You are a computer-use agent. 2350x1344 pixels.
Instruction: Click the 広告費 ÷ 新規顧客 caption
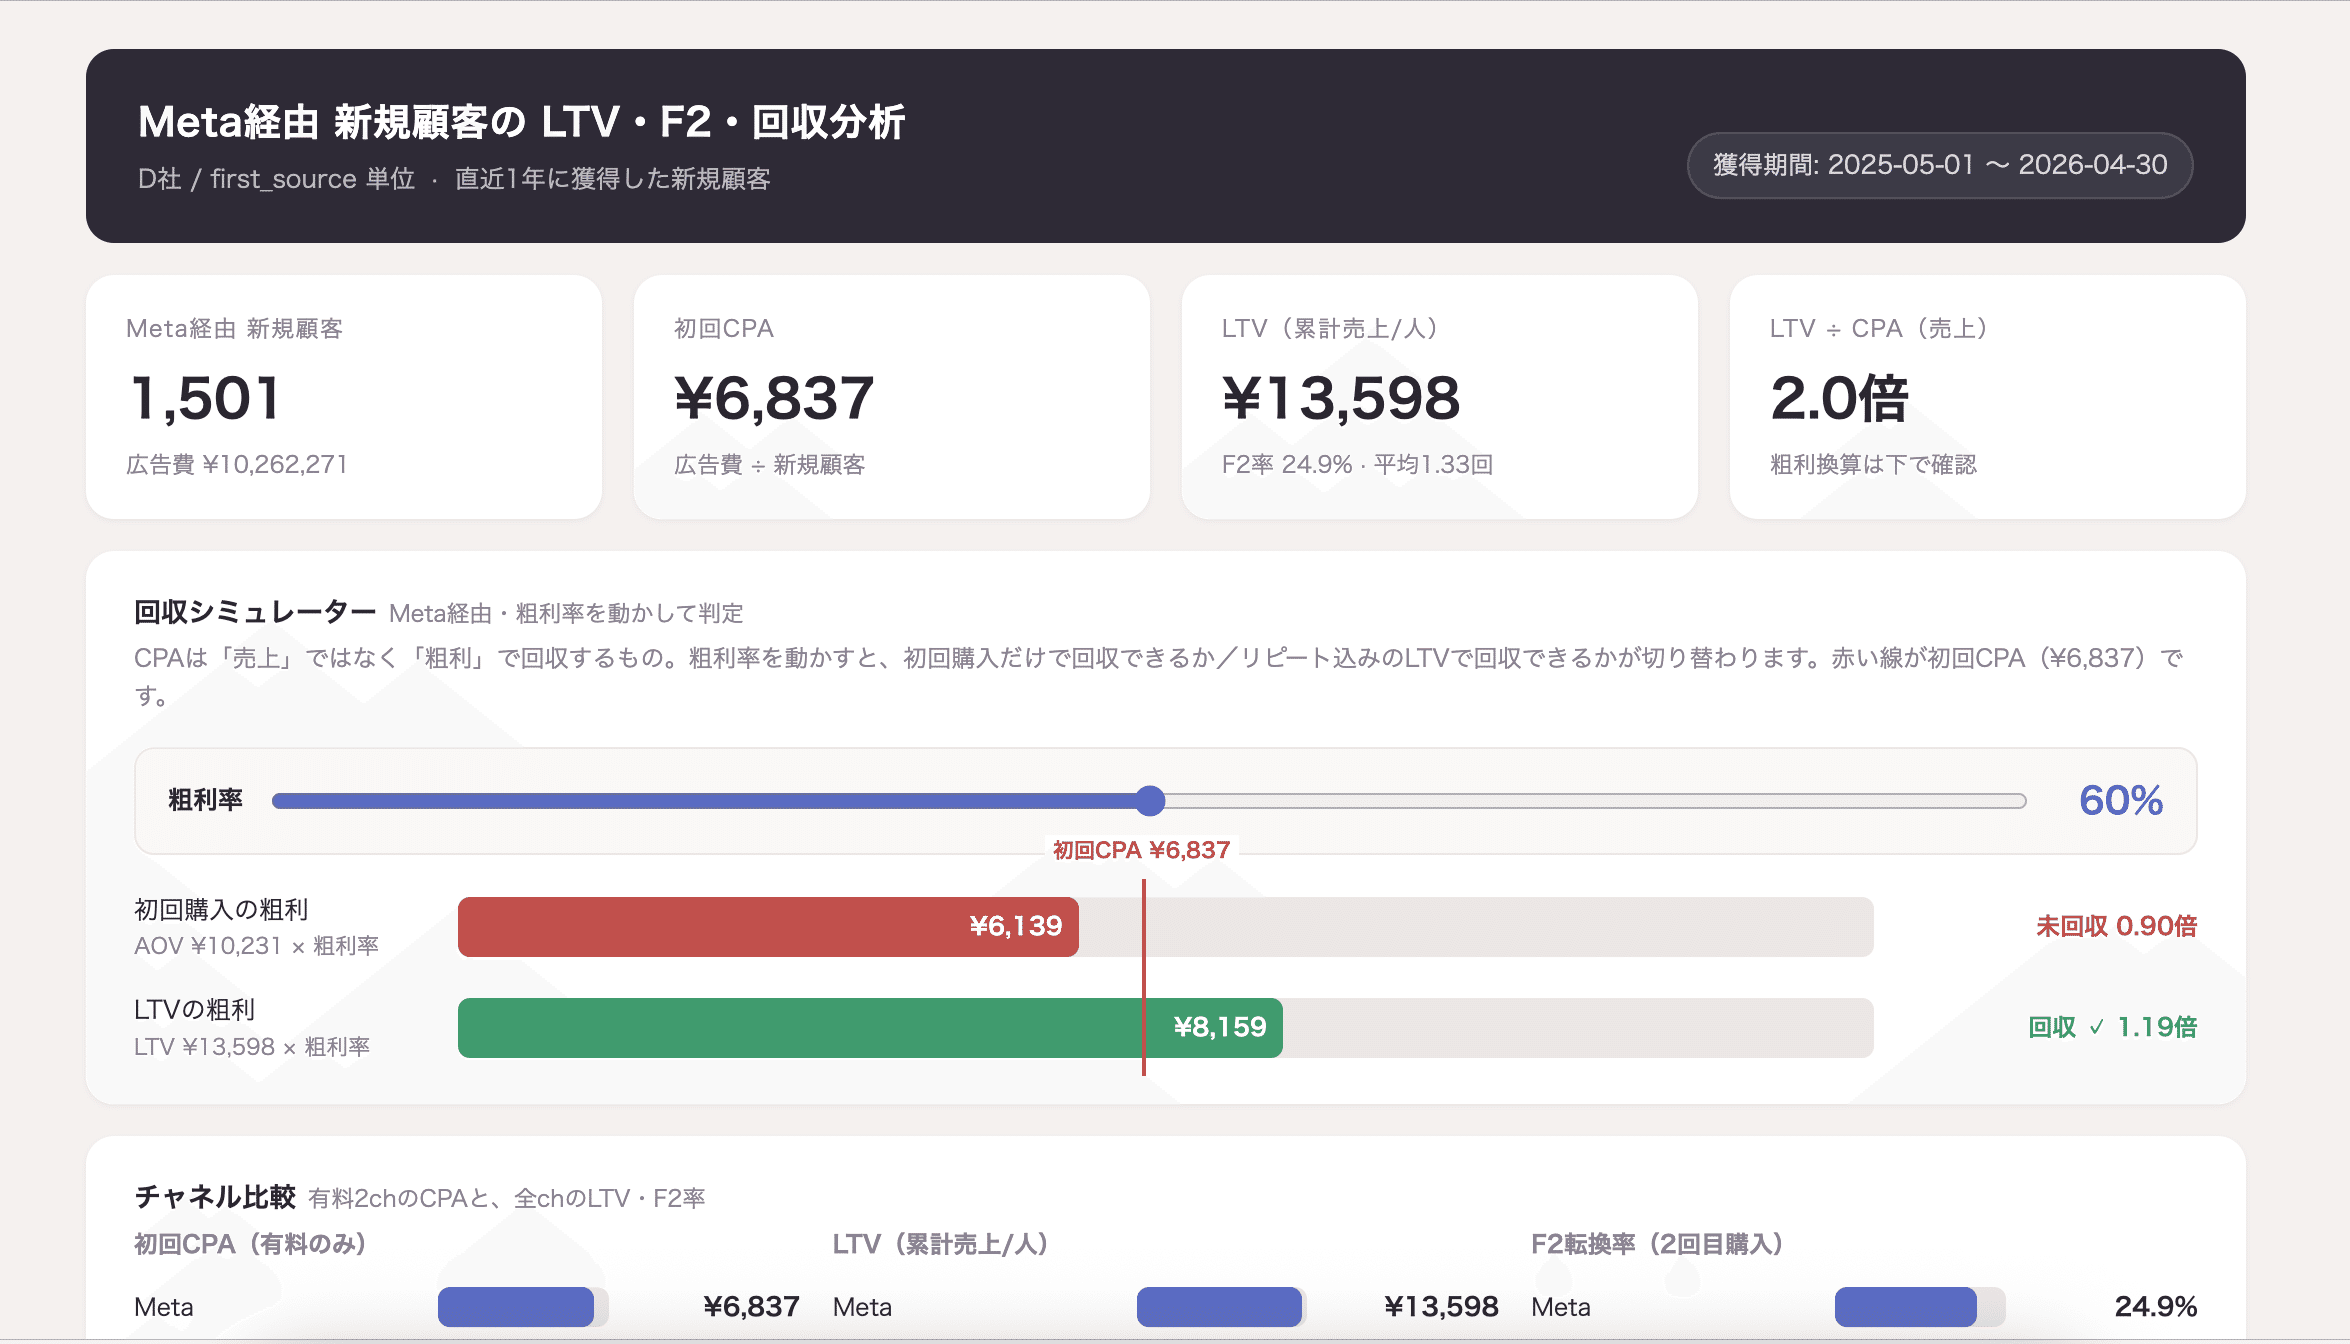[770, 464]
